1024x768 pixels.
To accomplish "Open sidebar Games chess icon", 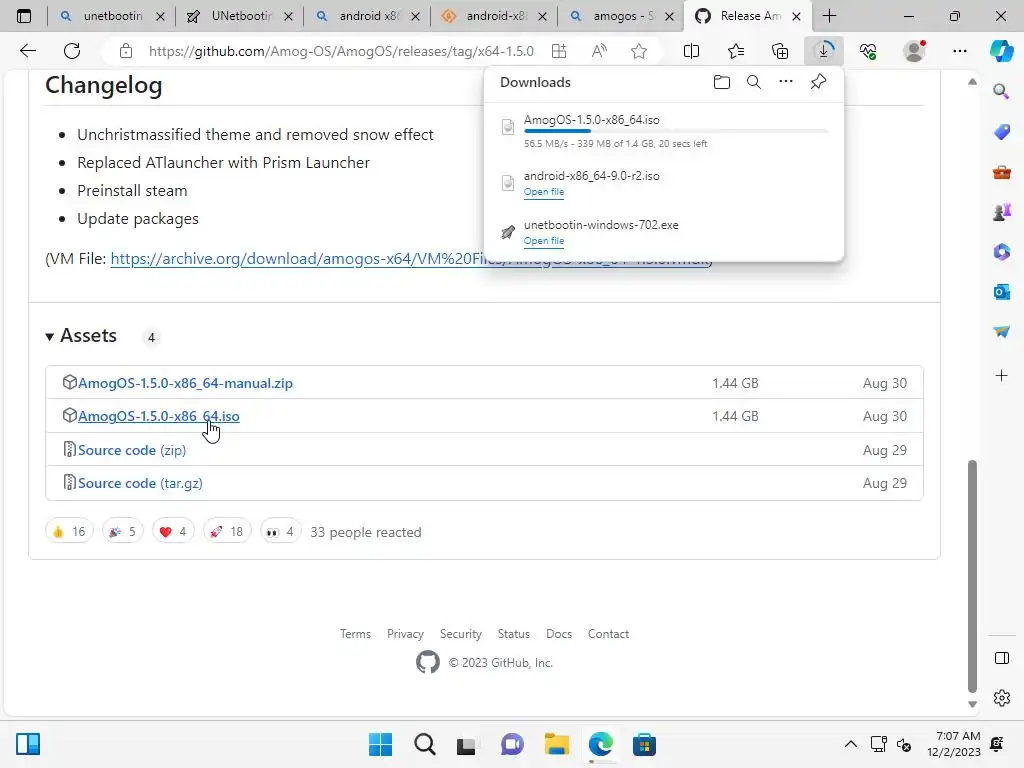I will point(1001,212).
